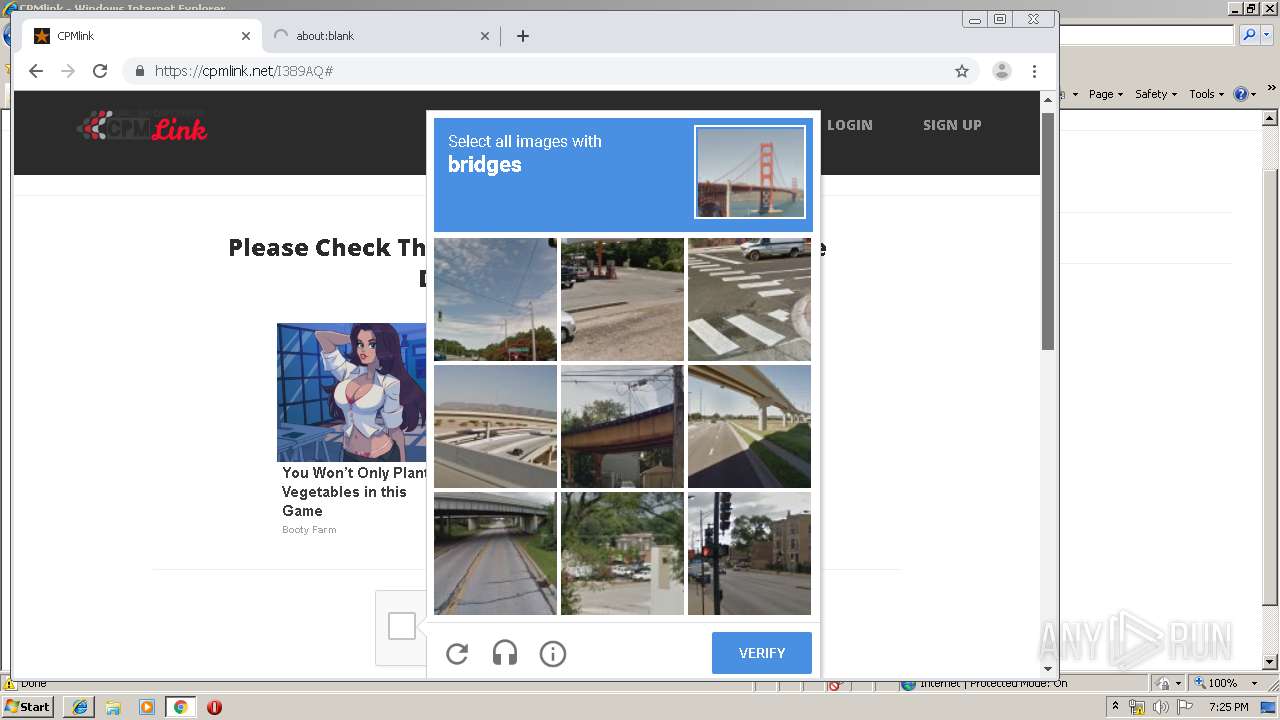Click the system clock showing 7:25 PM
This screenshot has width=1280, height=720.
coord(1228,707)
